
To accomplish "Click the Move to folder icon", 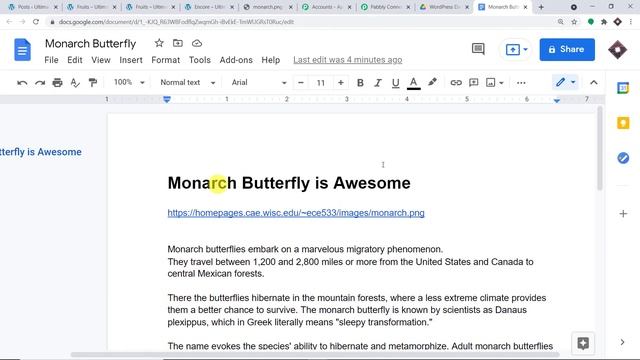I will point(178,43).
